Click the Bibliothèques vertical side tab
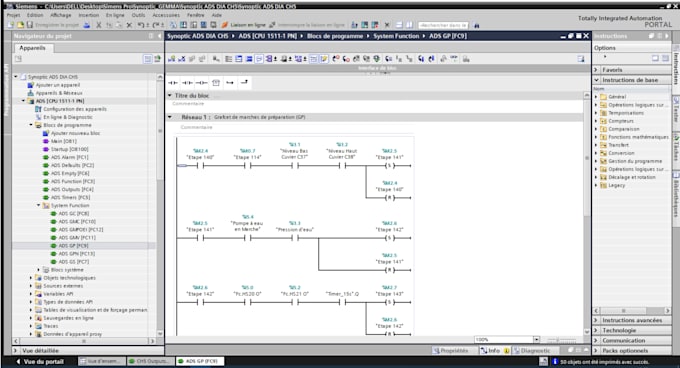This screenshot has height=368, width=680. pos(676,197)
